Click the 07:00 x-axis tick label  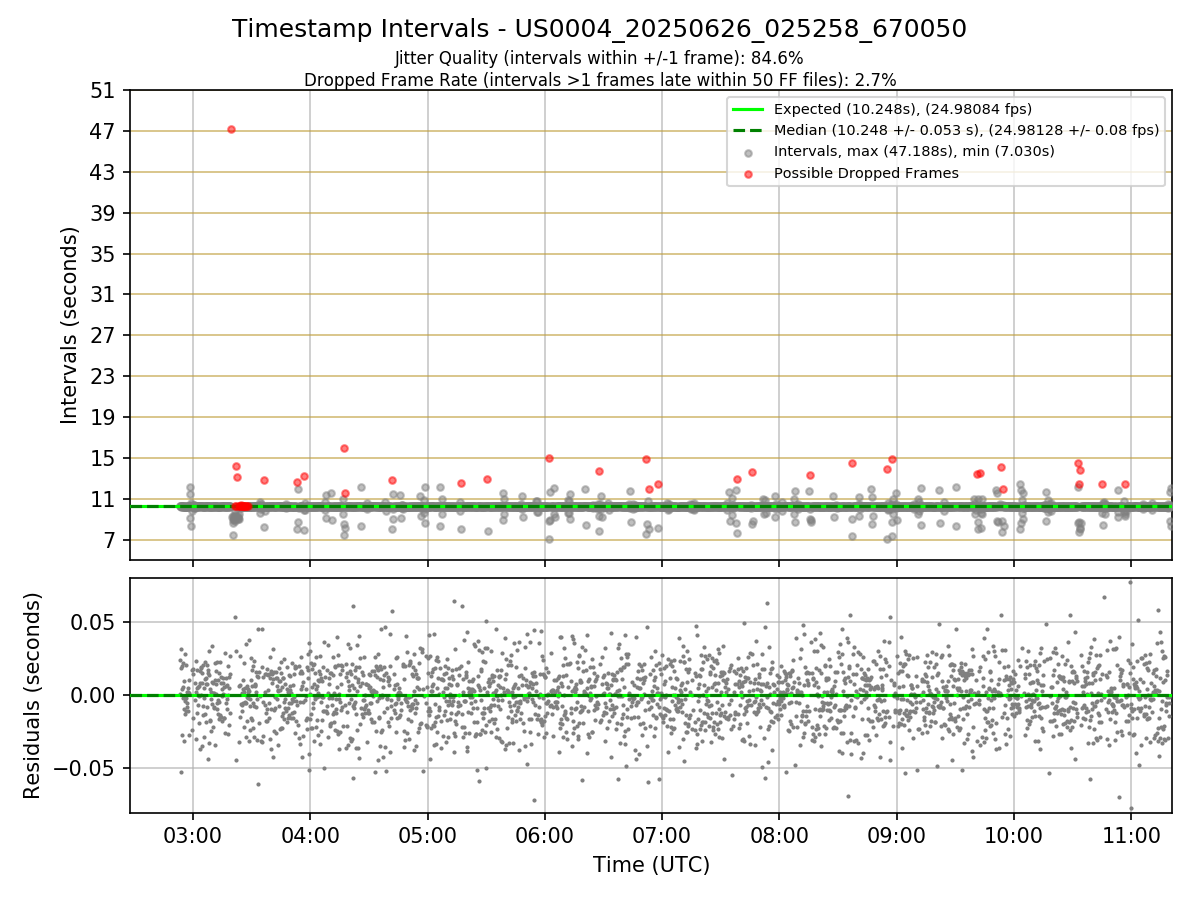point(662,834)
